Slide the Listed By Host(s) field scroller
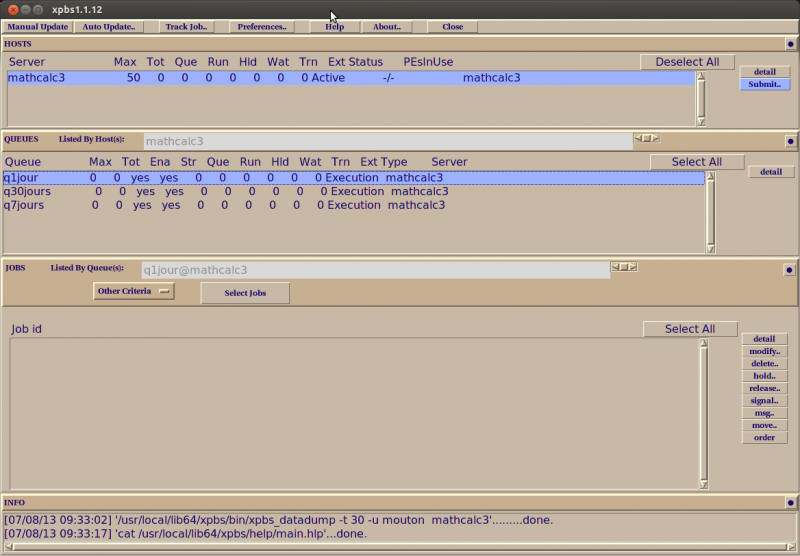800x556 pixels. point(646,139)
